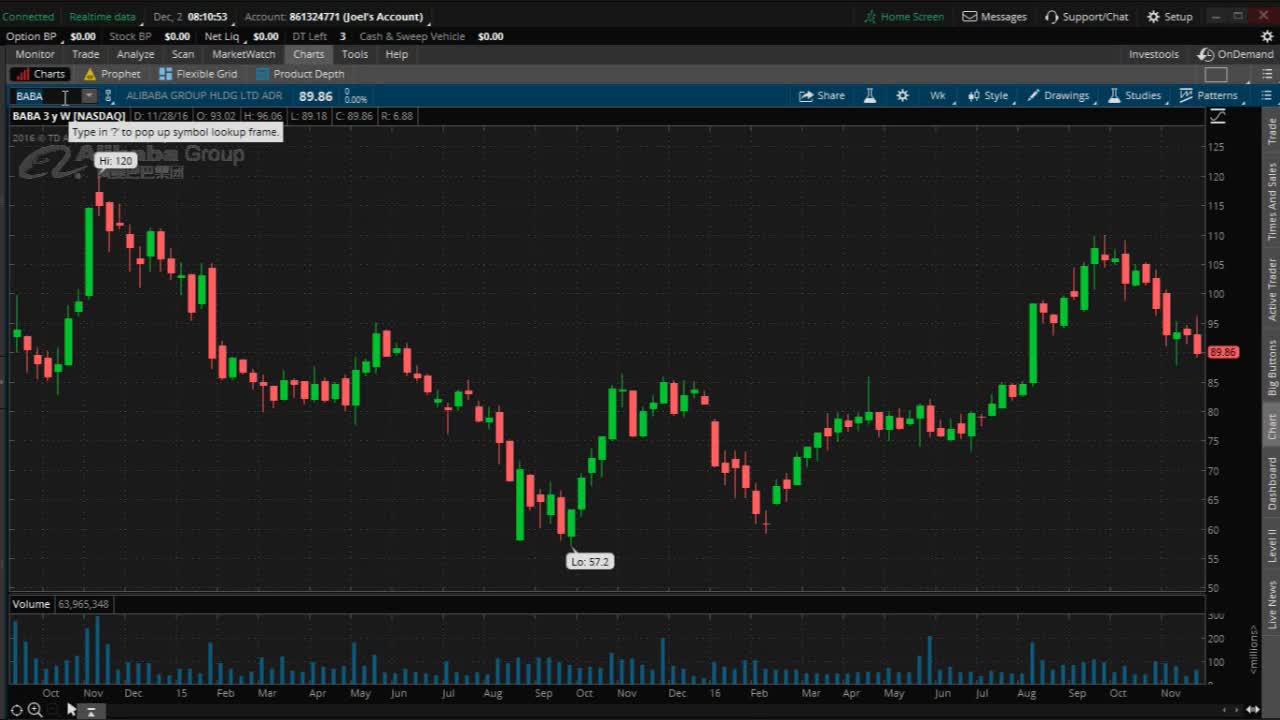
Task: Click Realtime data status
Action: point(103,17)
